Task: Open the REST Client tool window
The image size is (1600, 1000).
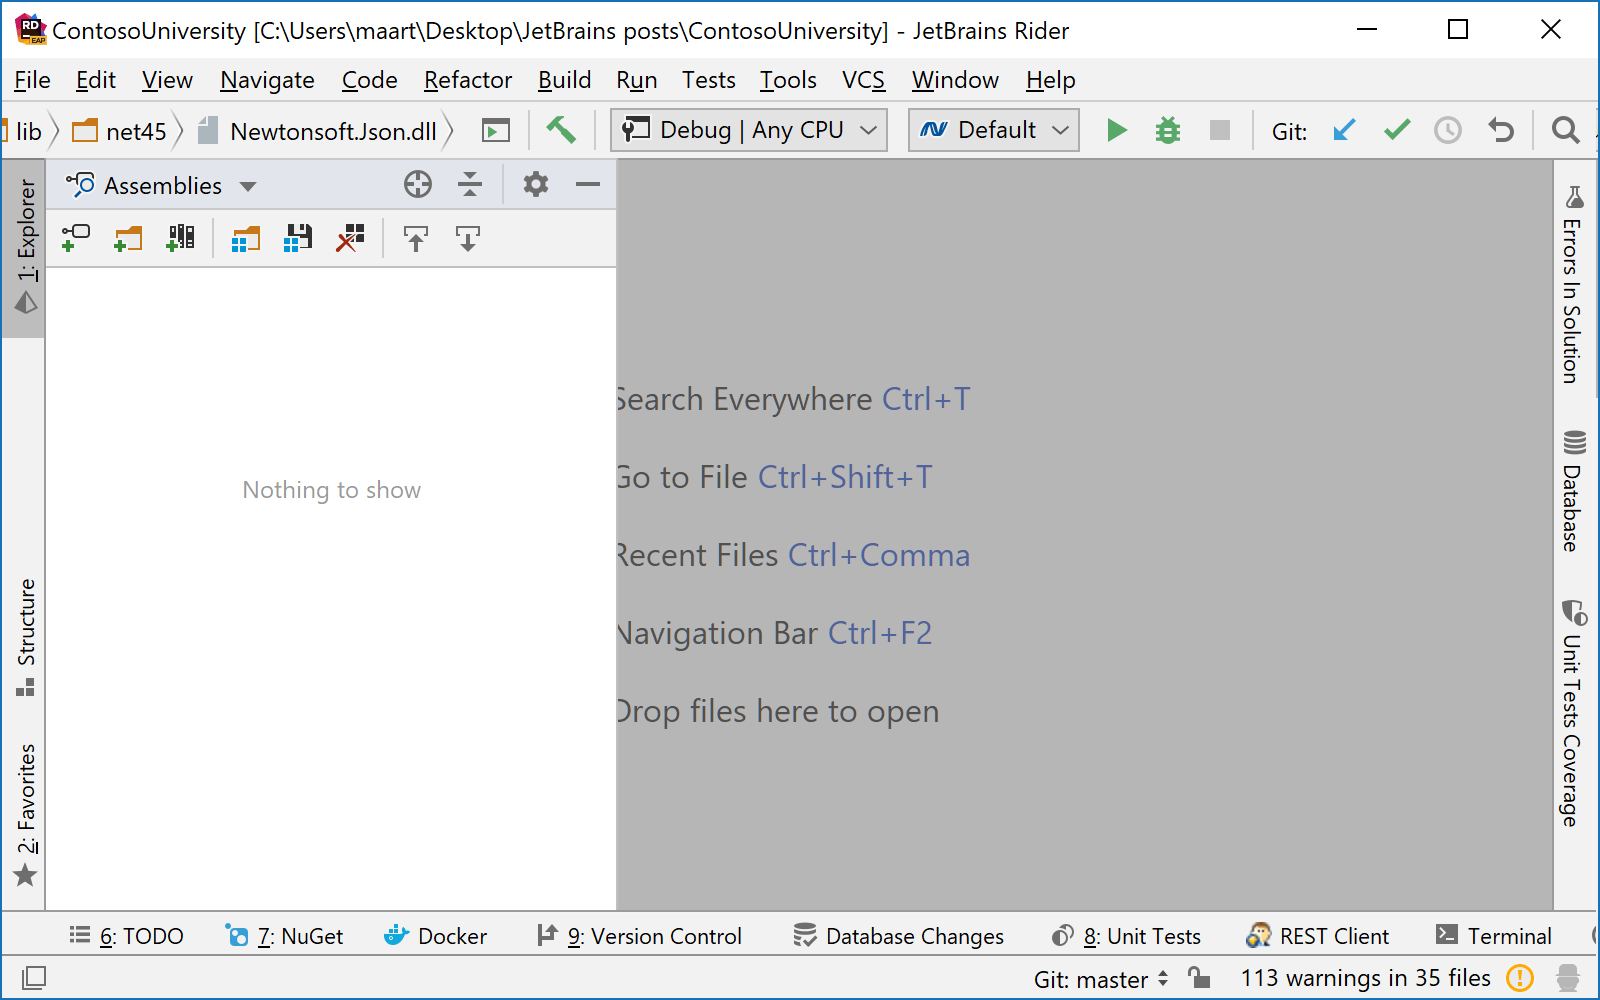Action: (1317, 936)
